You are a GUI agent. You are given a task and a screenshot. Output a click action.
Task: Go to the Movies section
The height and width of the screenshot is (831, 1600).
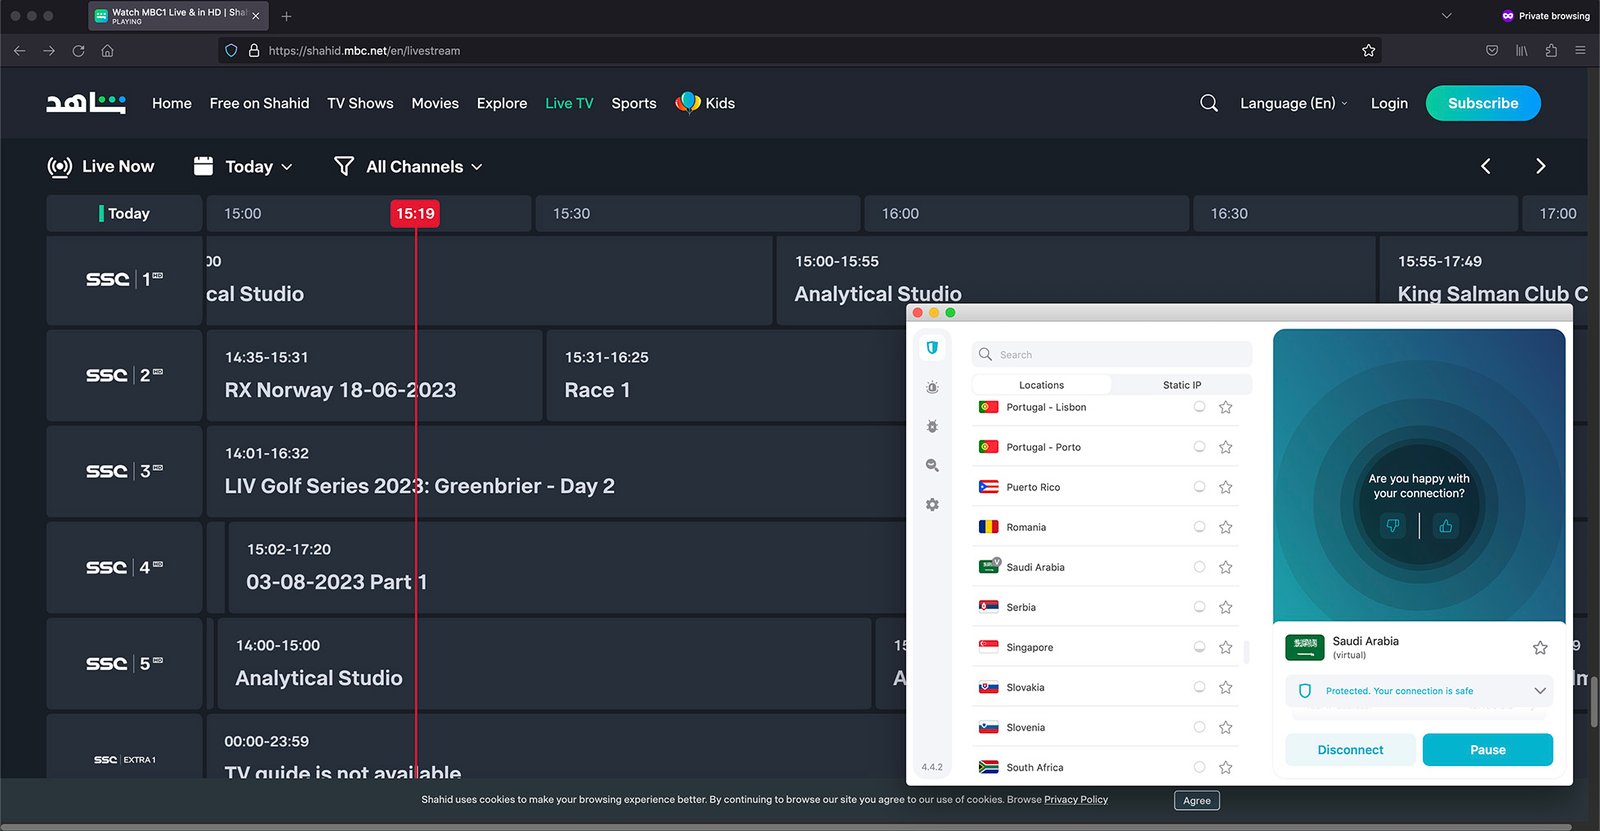click(x=435, y=103)
